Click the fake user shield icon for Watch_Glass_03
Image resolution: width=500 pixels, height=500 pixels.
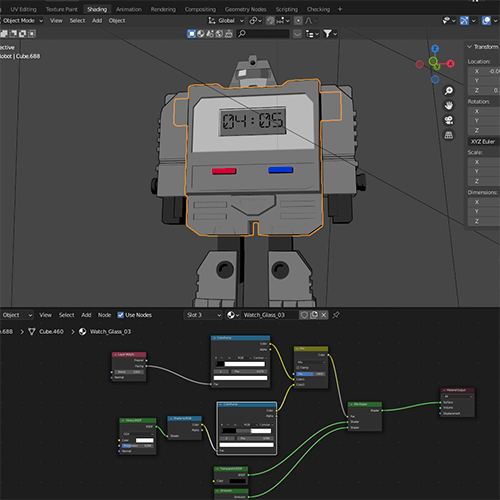click(x=304, y=315)
